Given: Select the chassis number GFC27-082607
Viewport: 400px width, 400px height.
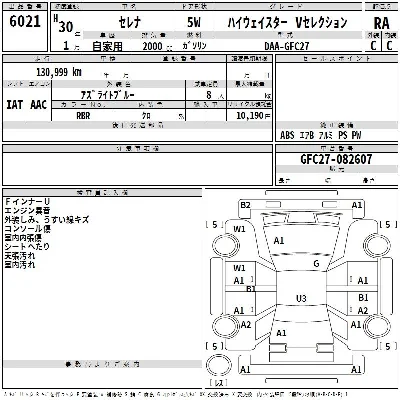Looking at the screenshot, I should click(x=336, y=159).
